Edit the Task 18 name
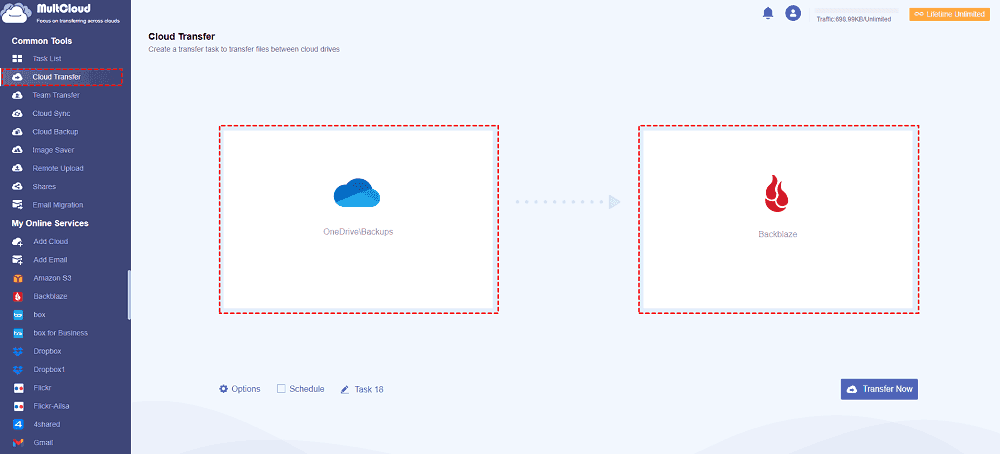Image resolution: width=1000 pixels, height=454 pixels. point(369,389)
